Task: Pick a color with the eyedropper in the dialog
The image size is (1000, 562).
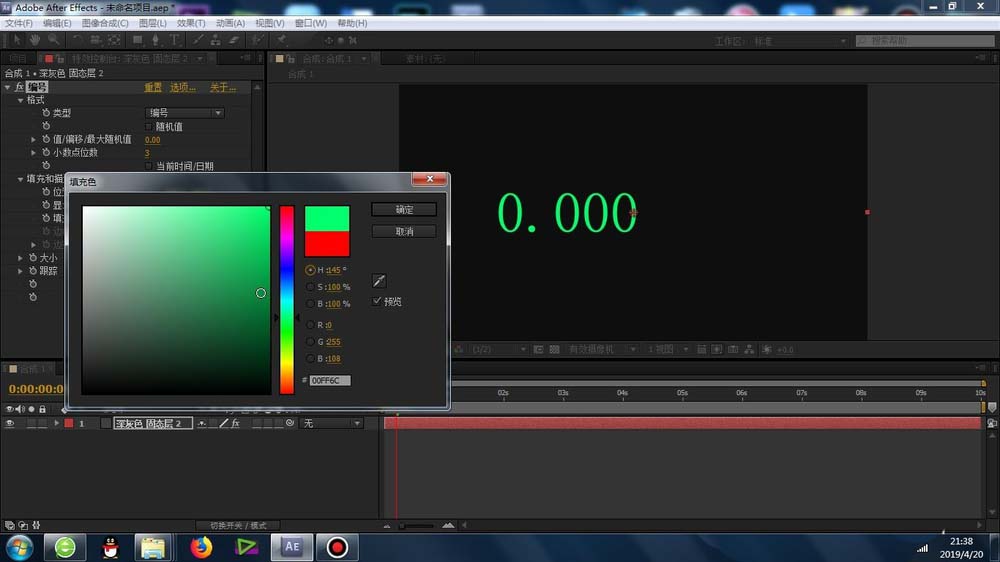Action: click(x=379, y=281)
